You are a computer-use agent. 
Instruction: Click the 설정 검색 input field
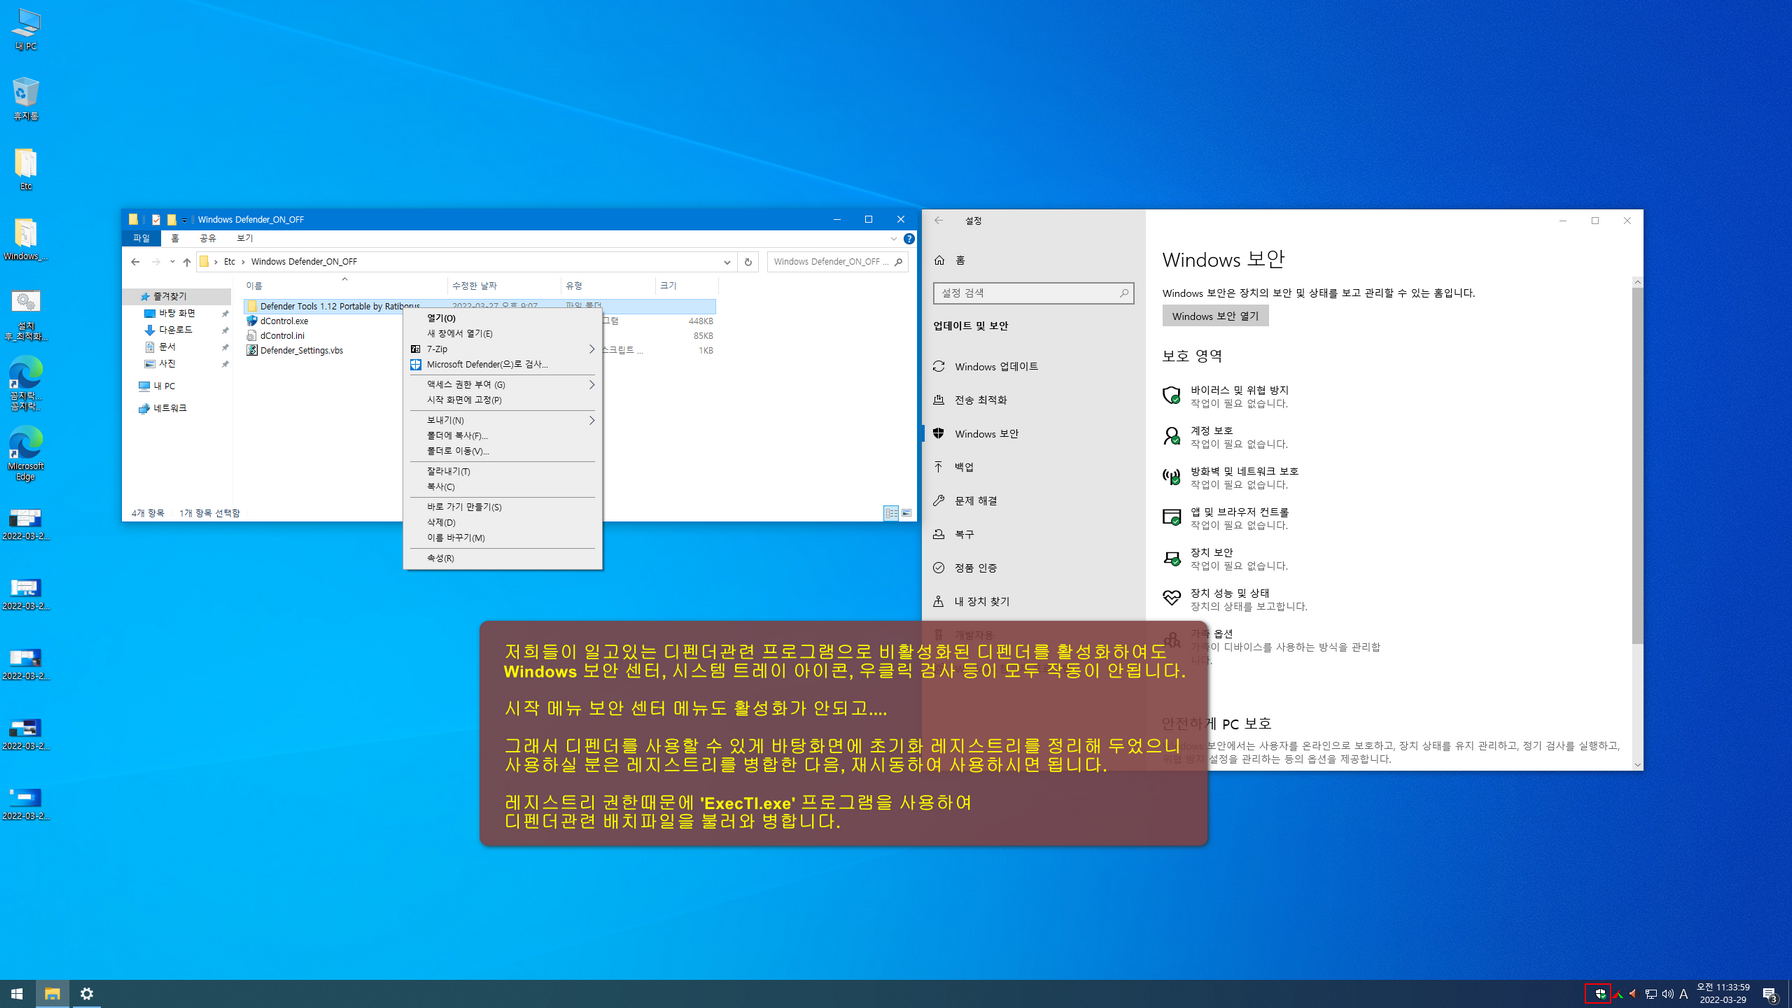tap(1033, 293)
